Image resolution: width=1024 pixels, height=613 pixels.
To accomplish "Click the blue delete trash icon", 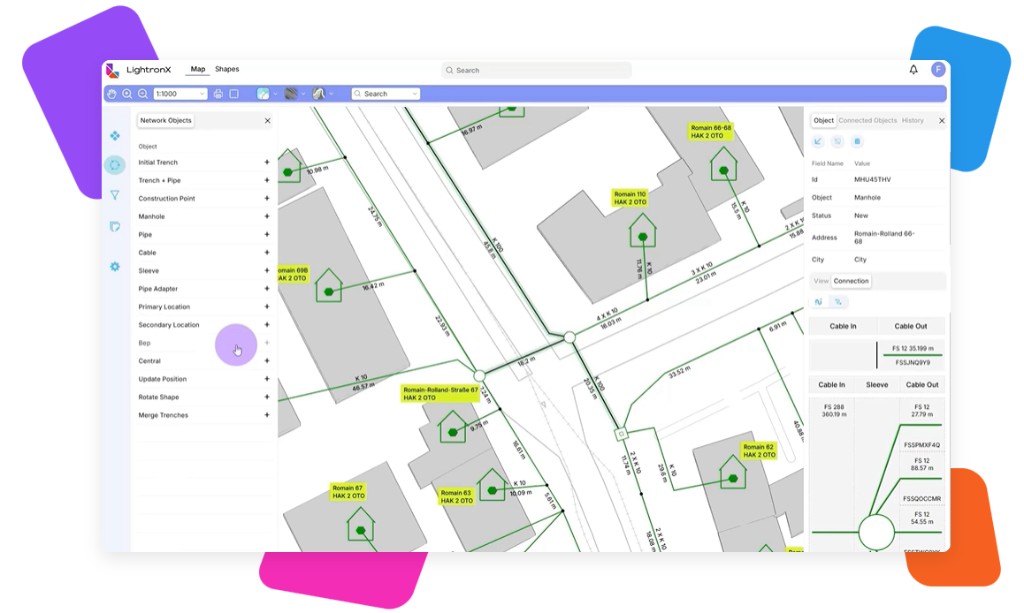I will (857, 141).
